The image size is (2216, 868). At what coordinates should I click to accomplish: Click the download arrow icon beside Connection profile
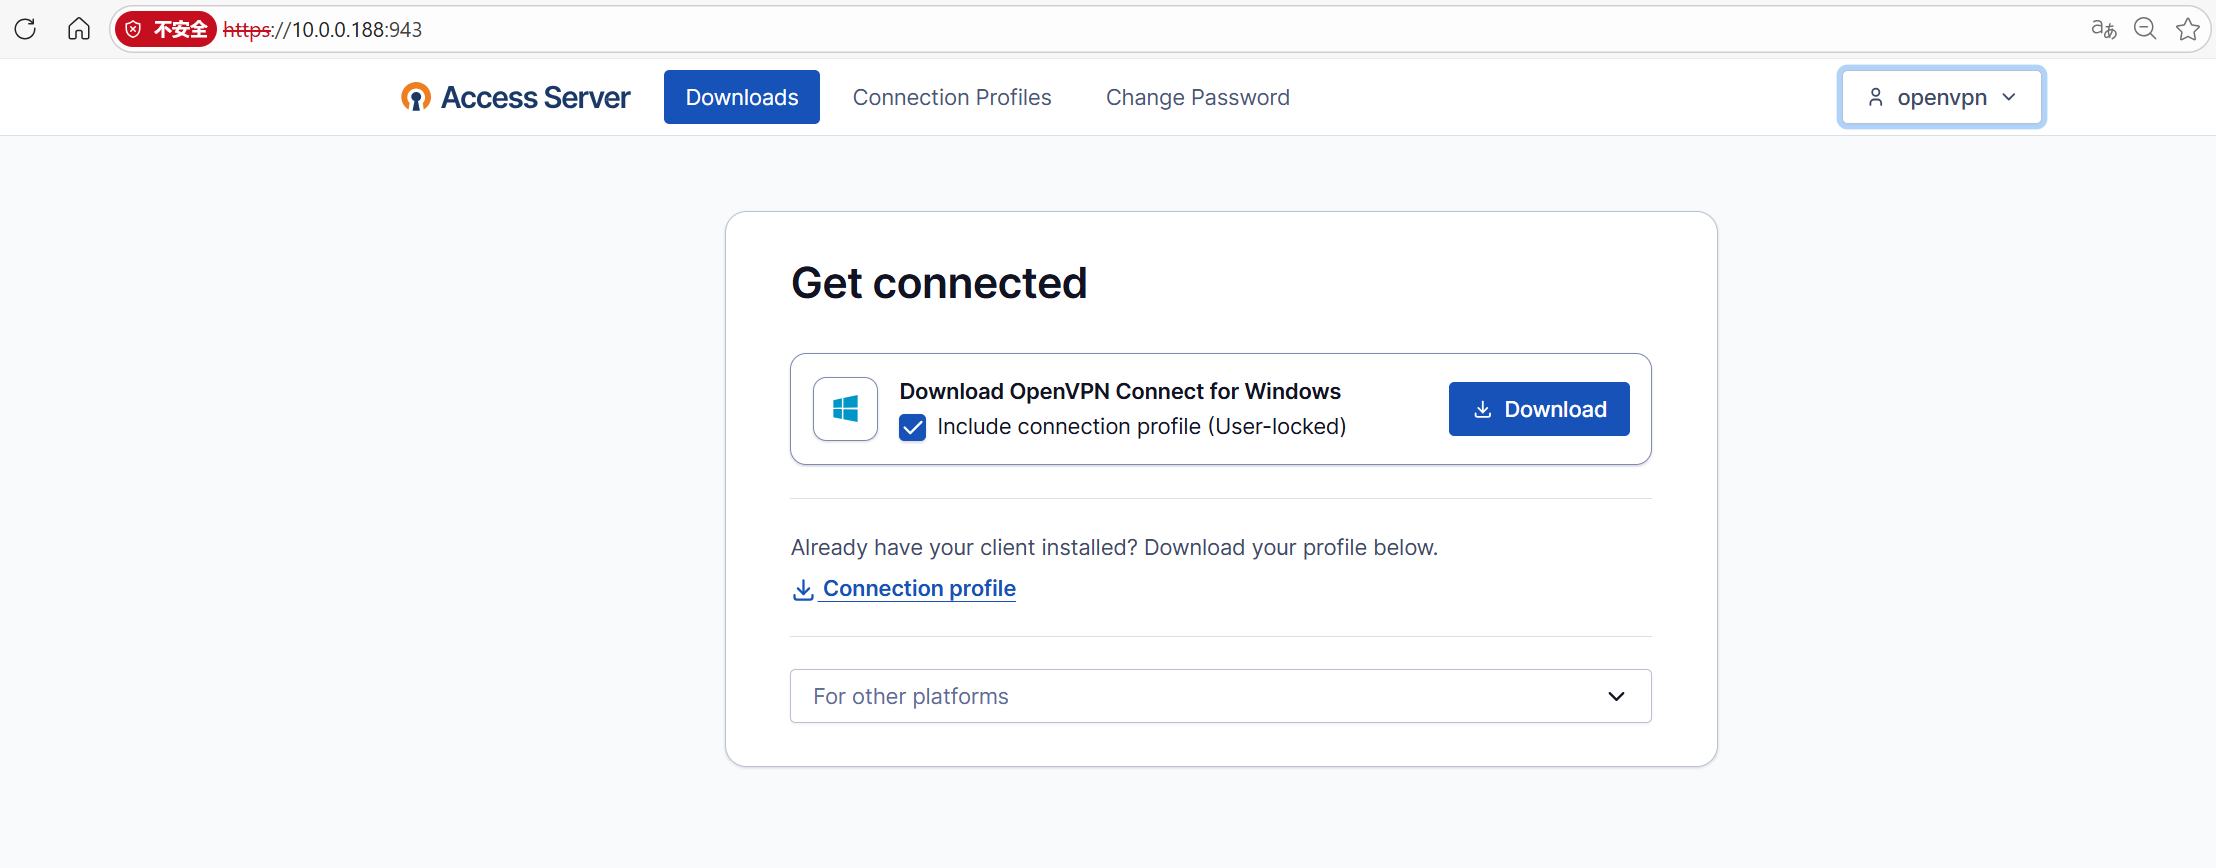click(x=802, y=590)
